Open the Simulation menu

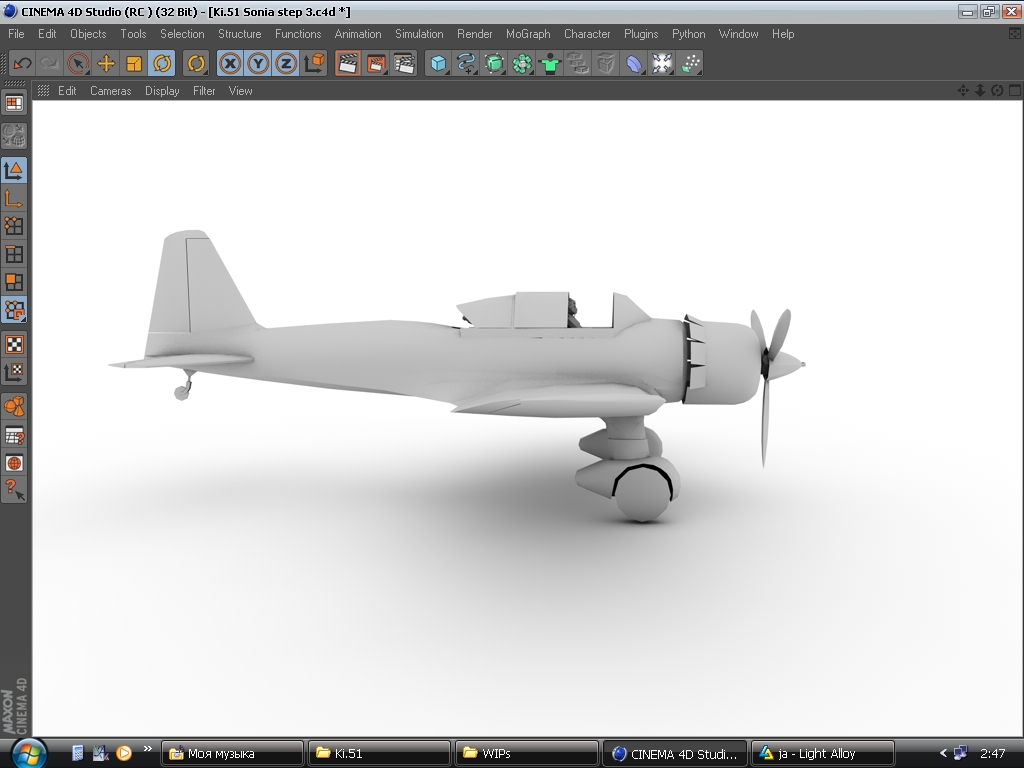(x=419, y=34)
